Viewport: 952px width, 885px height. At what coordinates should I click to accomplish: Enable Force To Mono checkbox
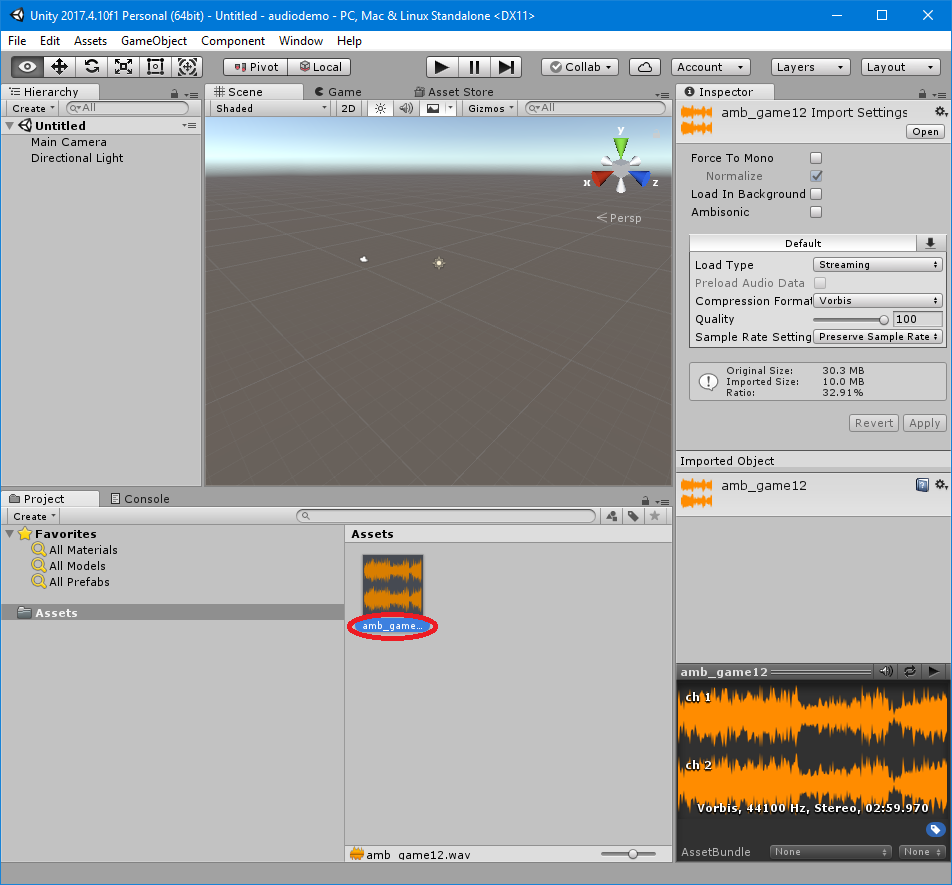pyautogui.click(x=816, y=158)
